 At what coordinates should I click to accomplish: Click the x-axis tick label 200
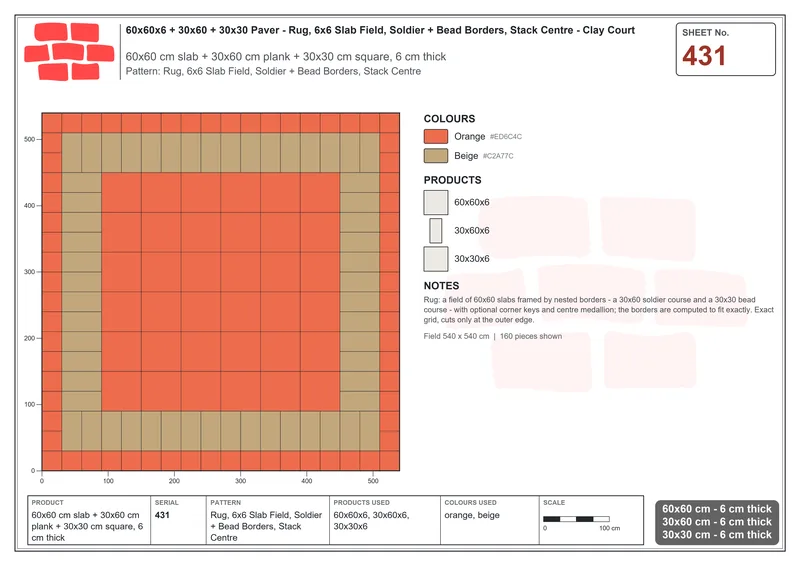pos(174,481)
